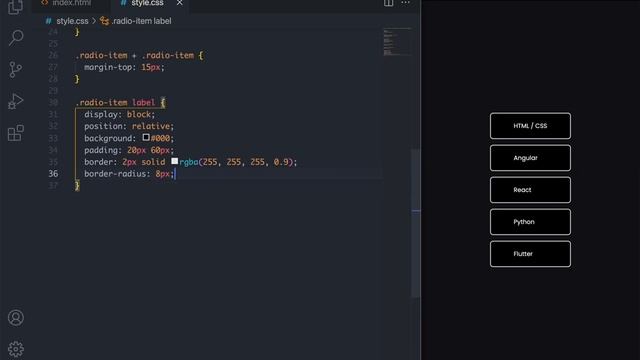The width and height of the screenshot is (640, 360).
Task: Open Source Control view
Action: pos(16,69)
